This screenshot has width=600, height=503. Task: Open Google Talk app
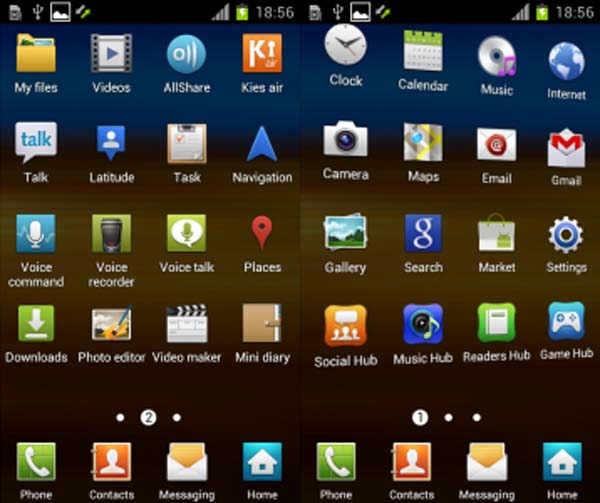pos(36,142)
